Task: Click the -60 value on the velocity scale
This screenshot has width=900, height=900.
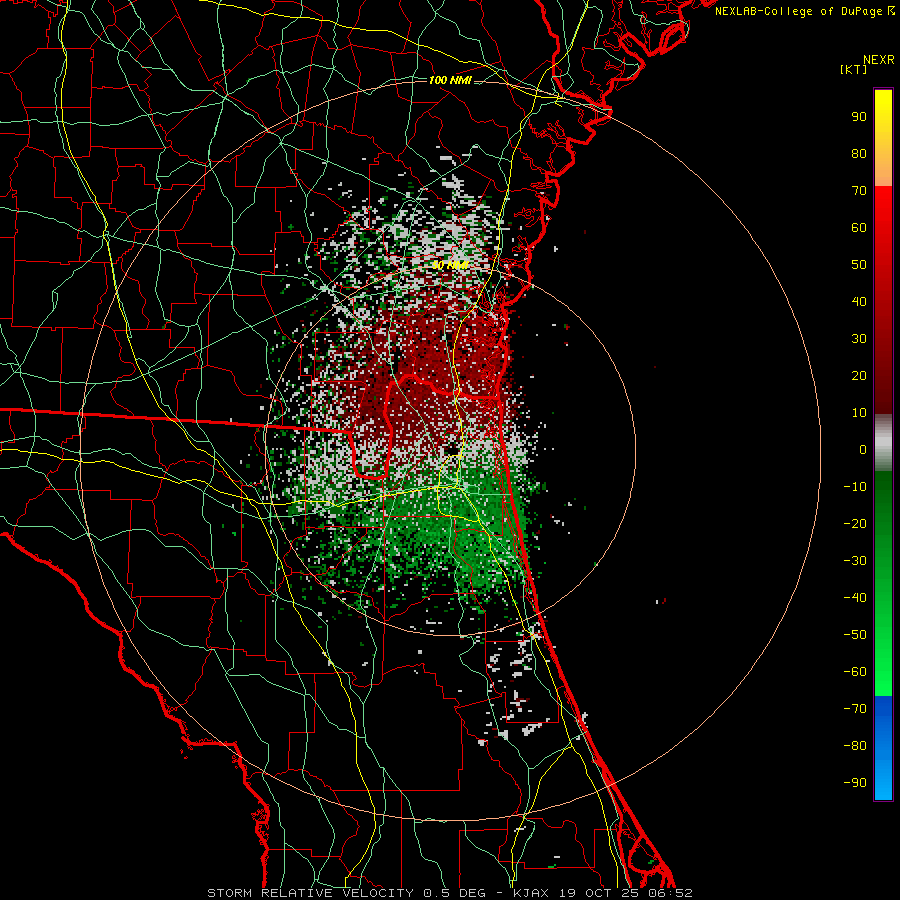Action: click(x=855, y=672)
